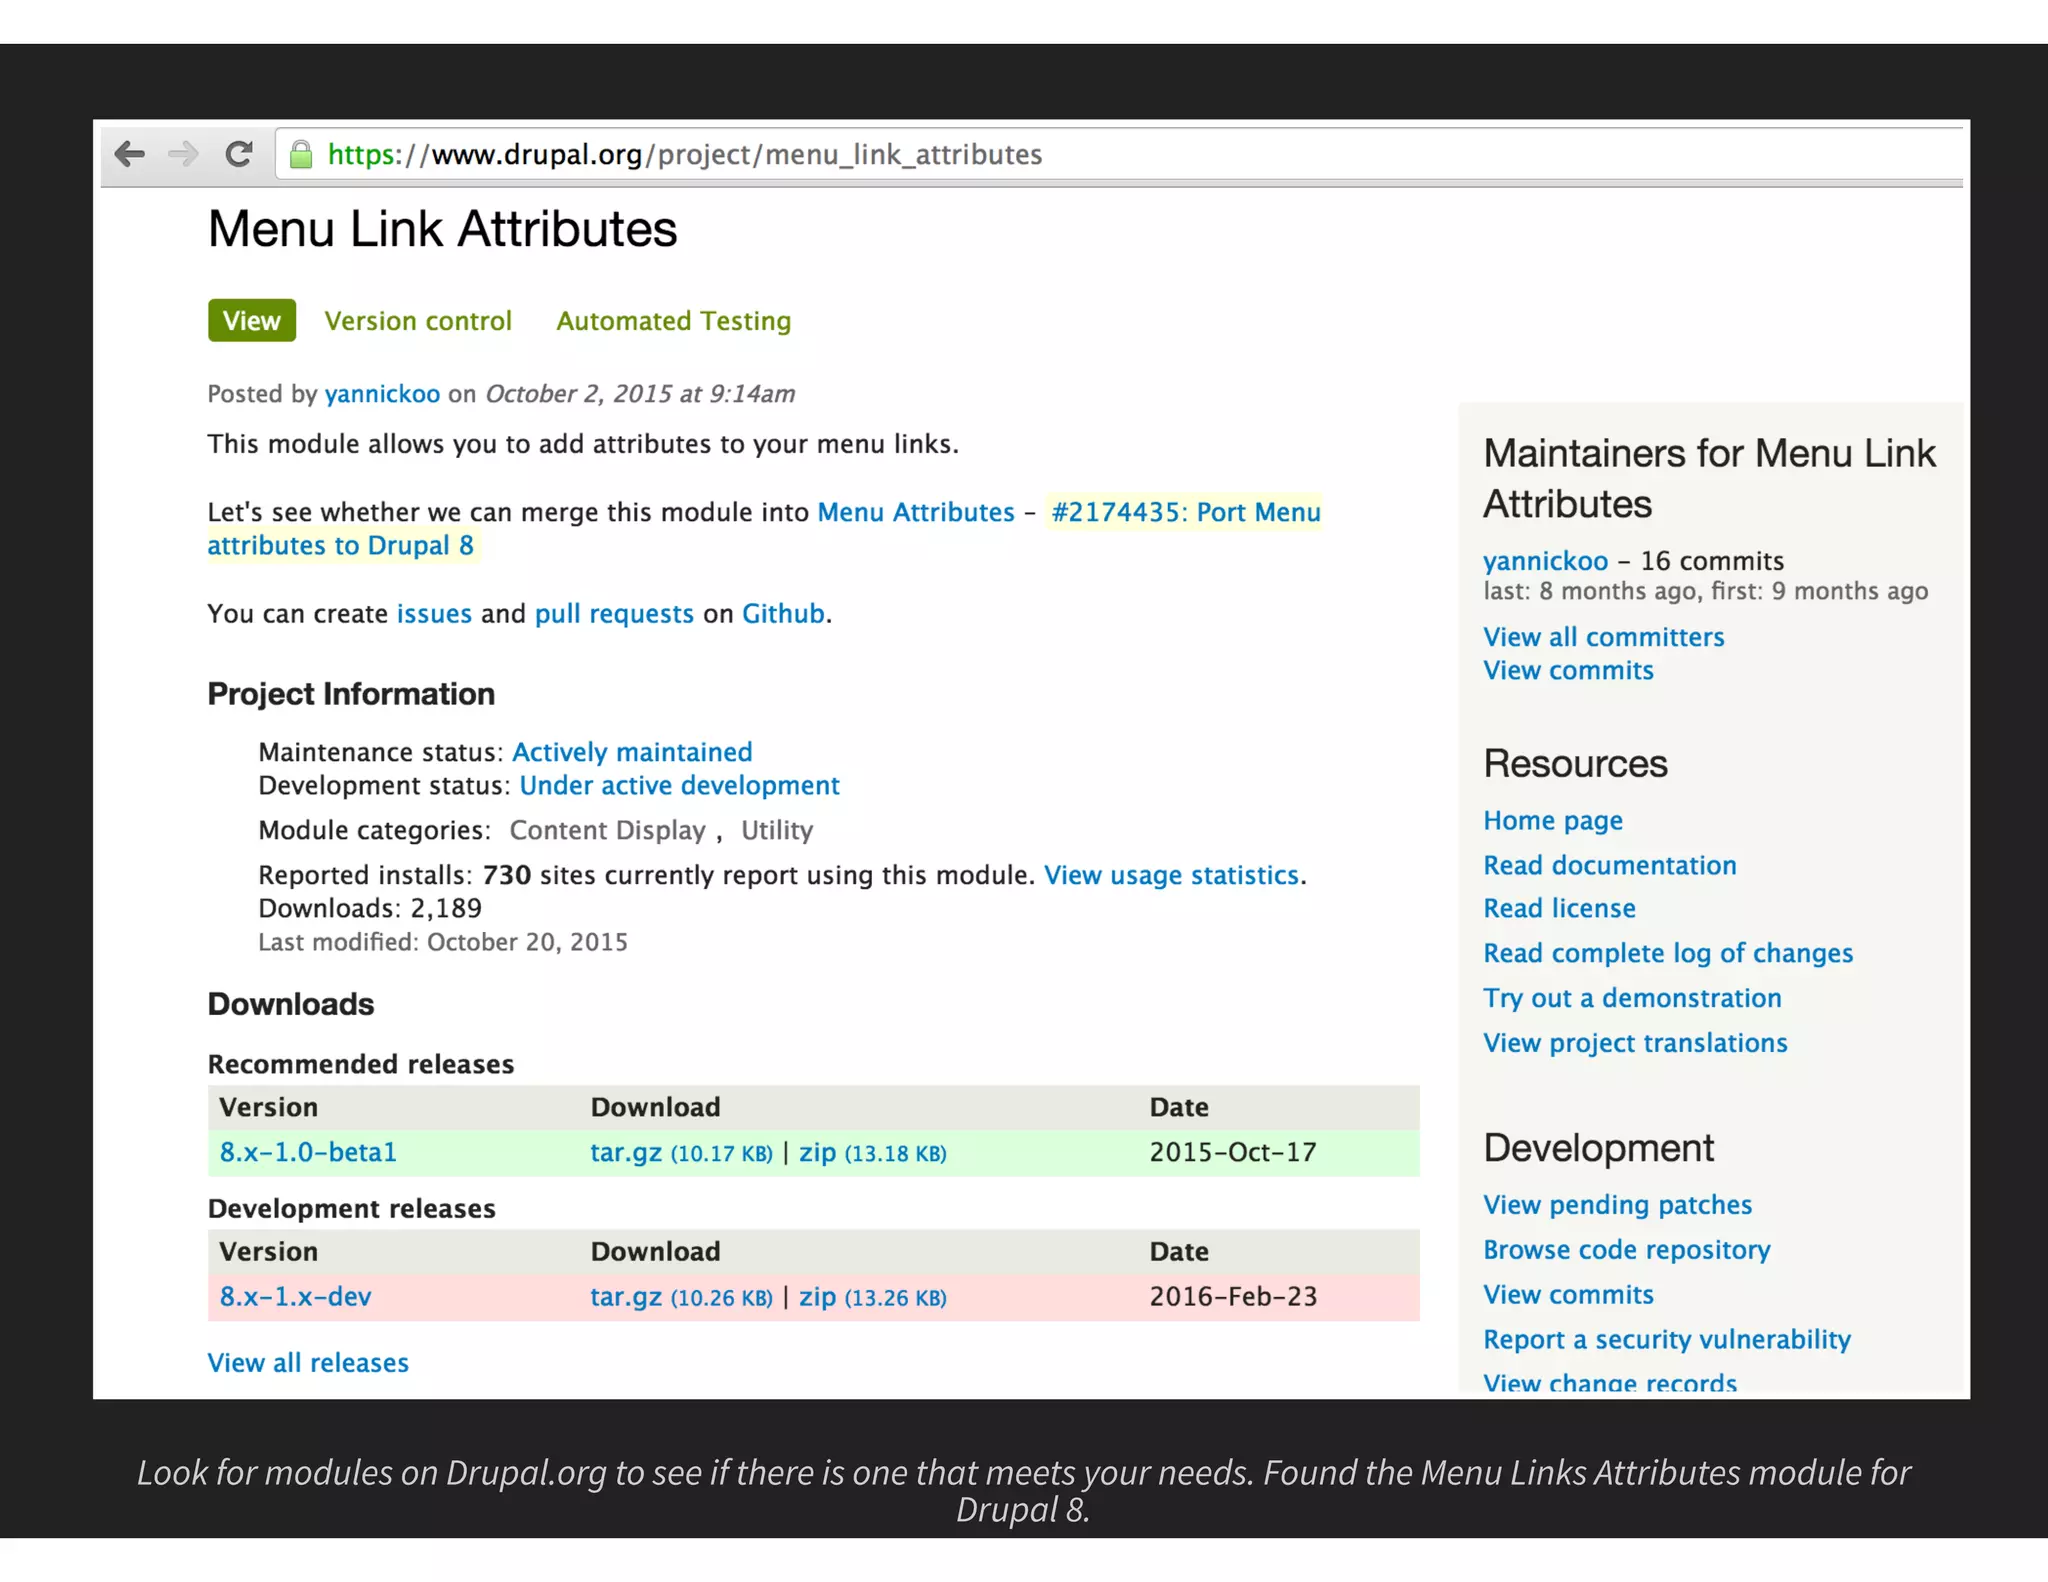This screenshot has width=2048, height=1582.
Task: Click the Development releases heading
Action: click(351, 1209)
